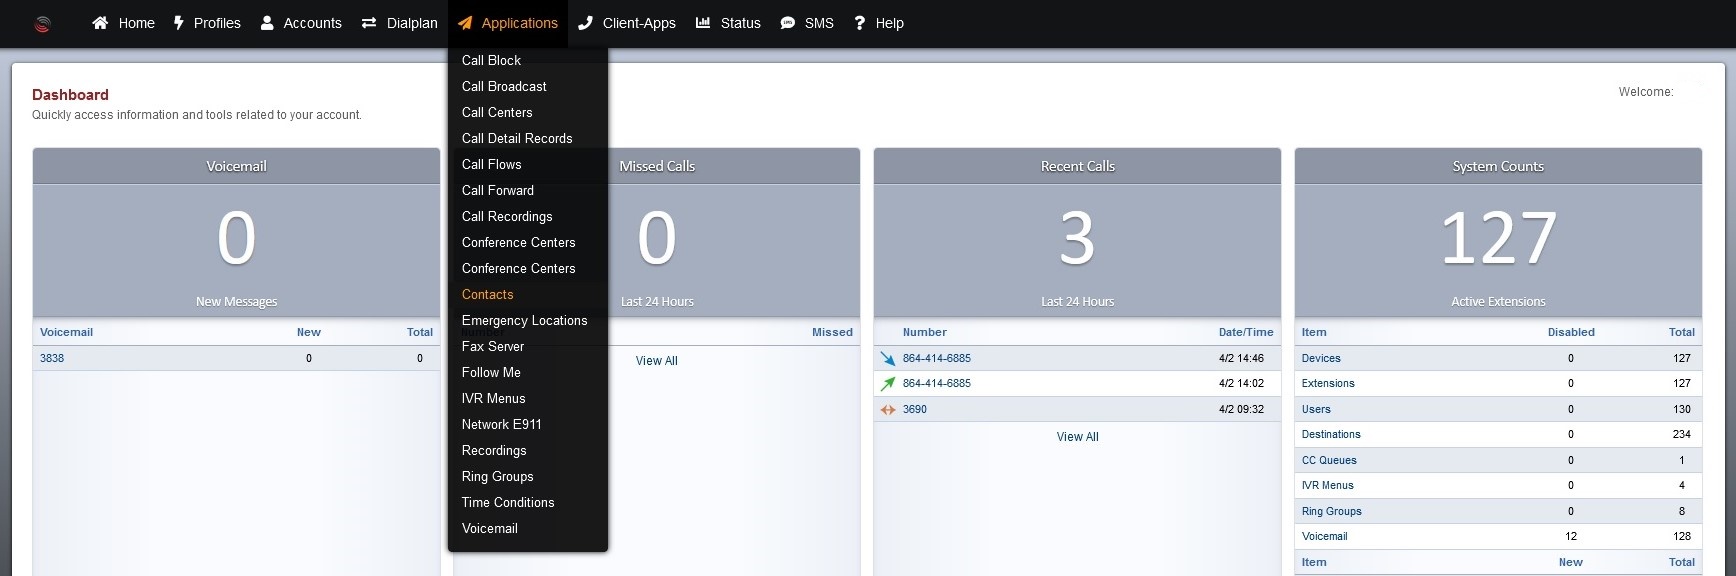This screenshot has height=576, width=1736.
Task: Click the house icon beside Home
Action: click(100, 23)
